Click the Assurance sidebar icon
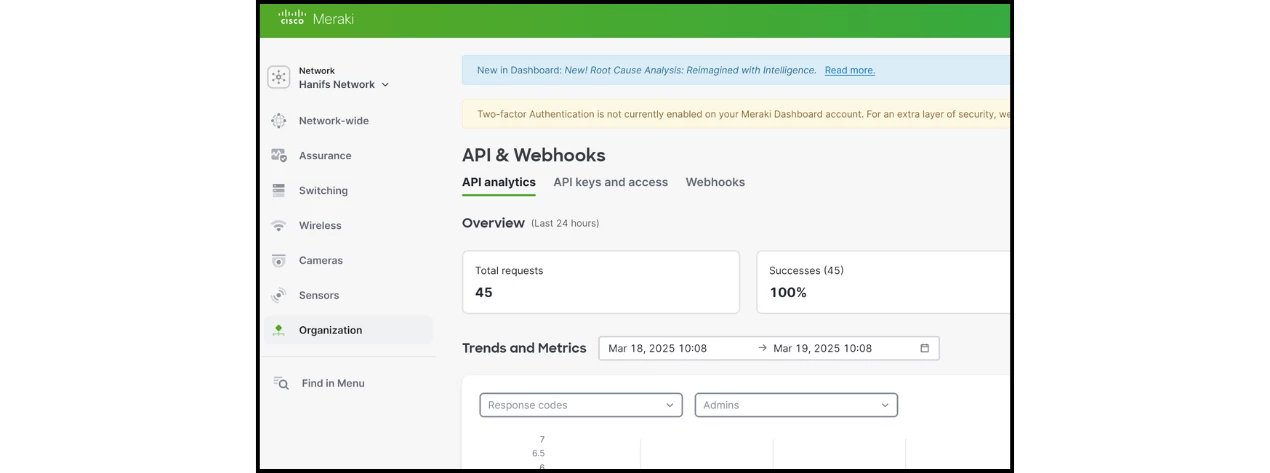This screenshot has height=473, width=1270. [278, 156]
